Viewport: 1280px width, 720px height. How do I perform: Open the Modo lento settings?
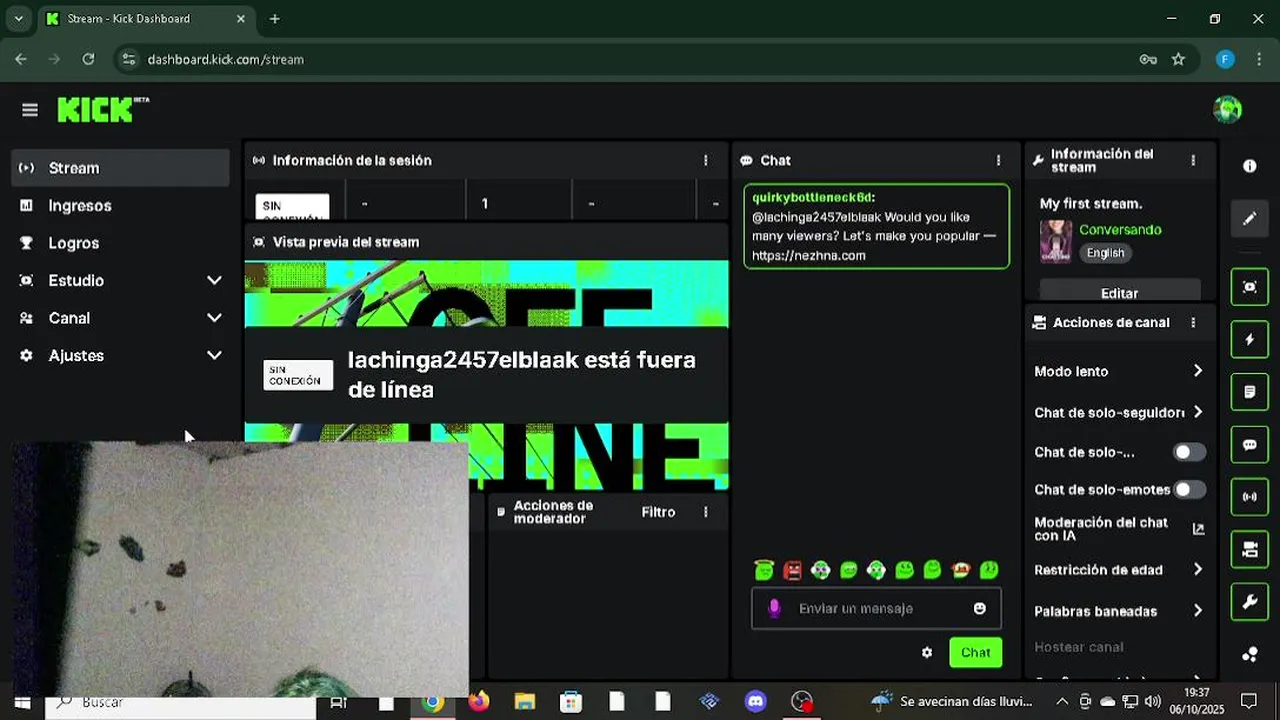1120,371
